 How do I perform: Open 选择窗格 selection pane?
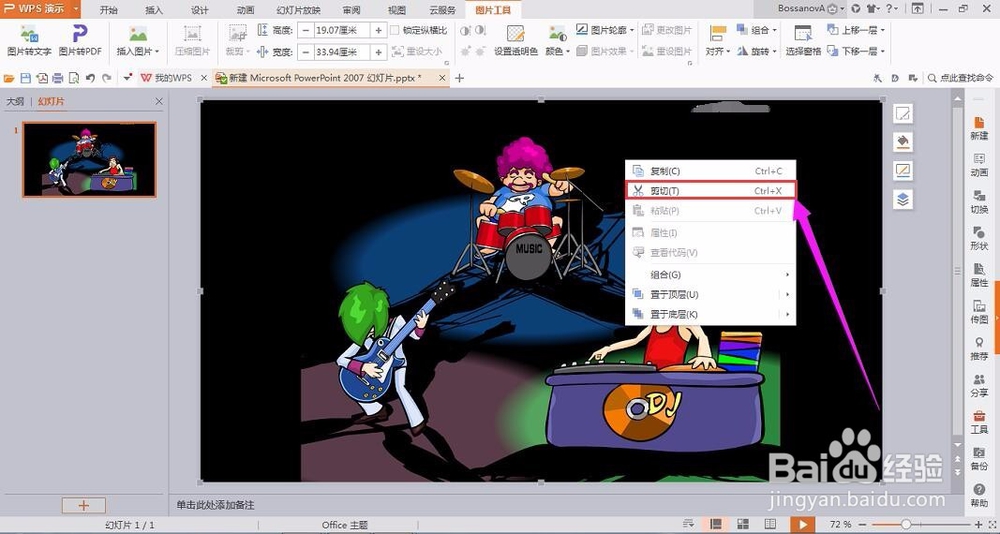[x=803, y=41]
